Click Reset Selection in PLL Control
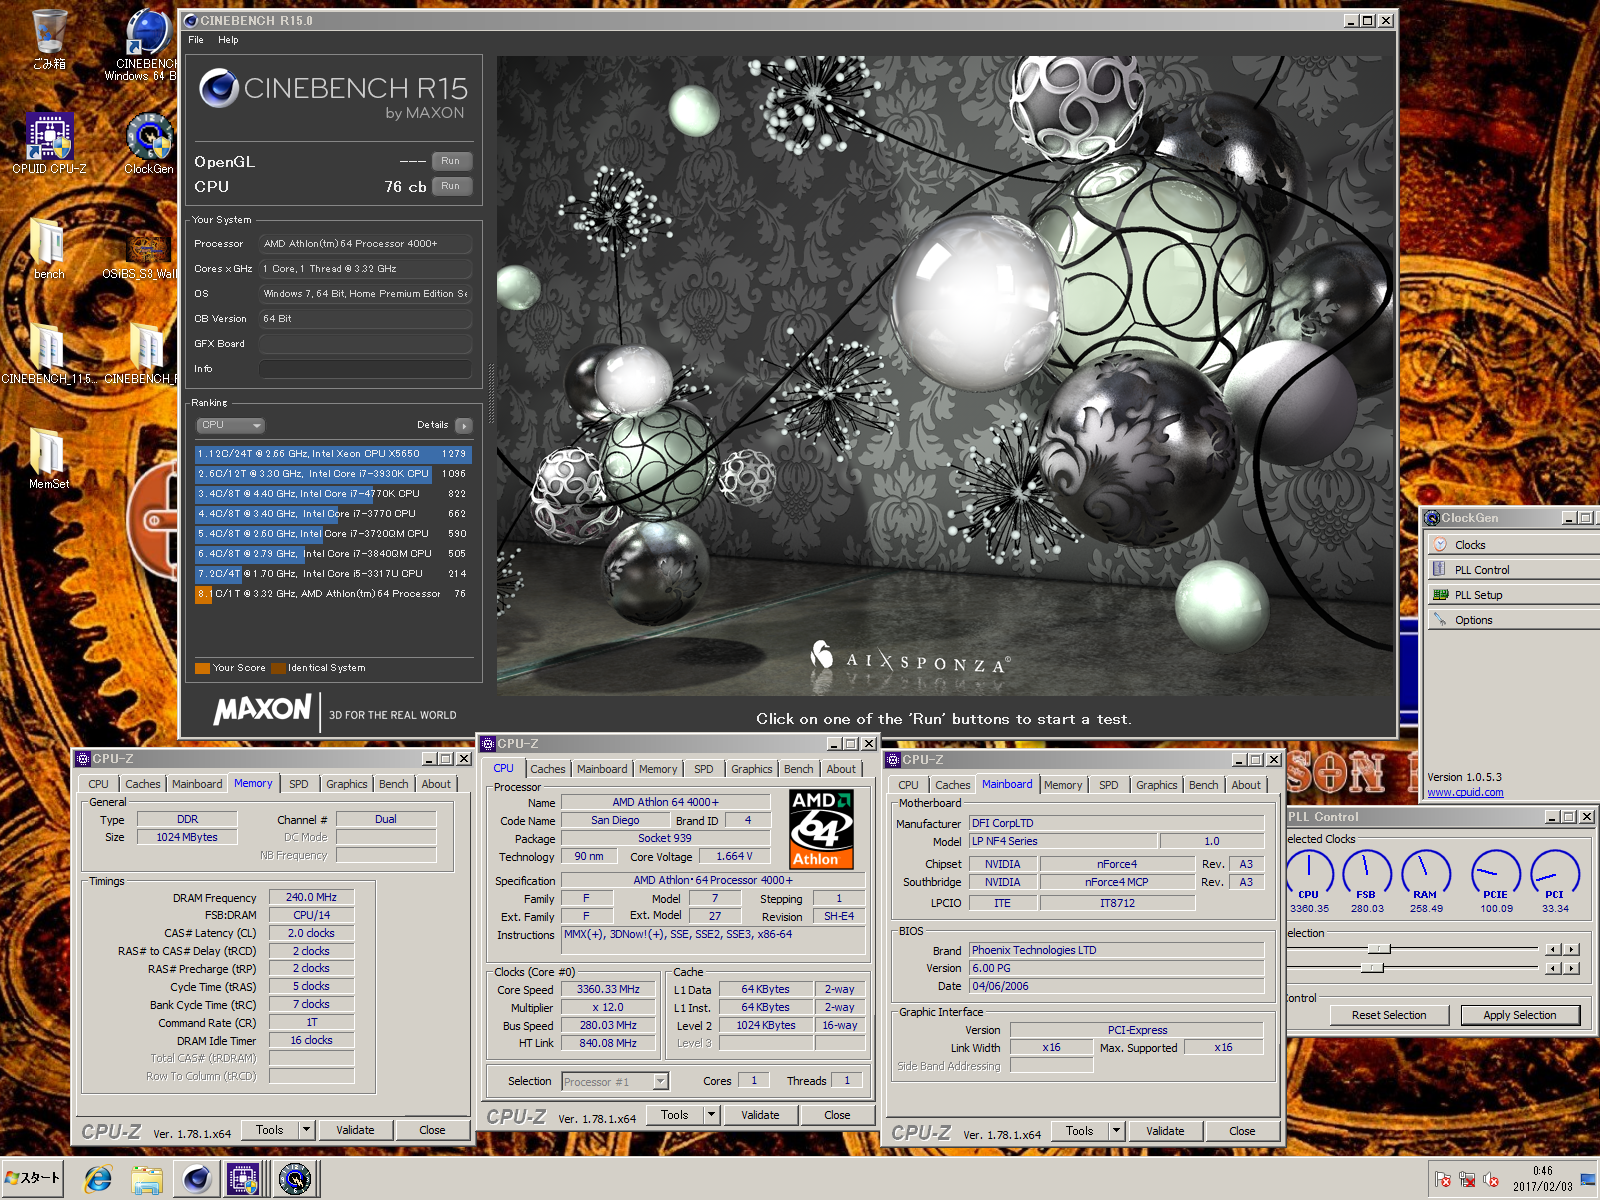 point(1389,1015)
